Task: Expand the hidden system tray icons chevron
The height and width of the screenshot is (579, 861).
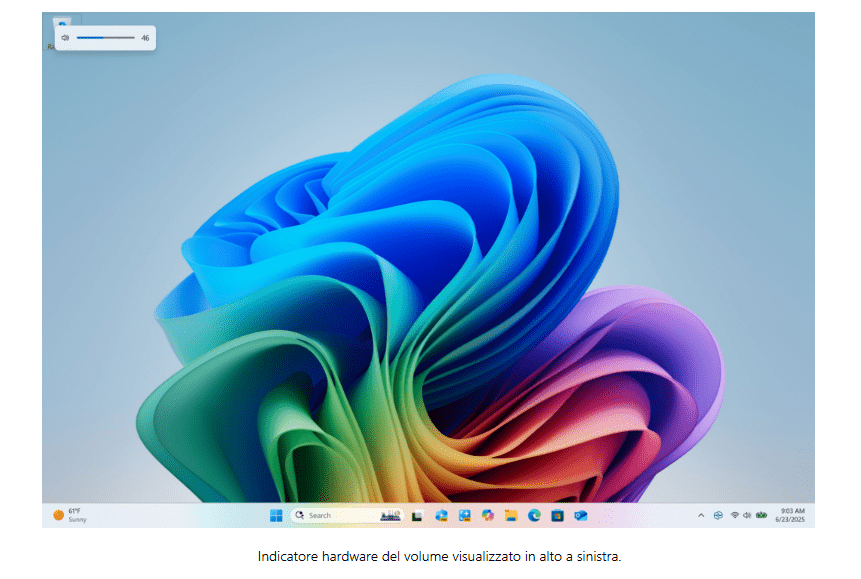Action: tap(700, 515)
